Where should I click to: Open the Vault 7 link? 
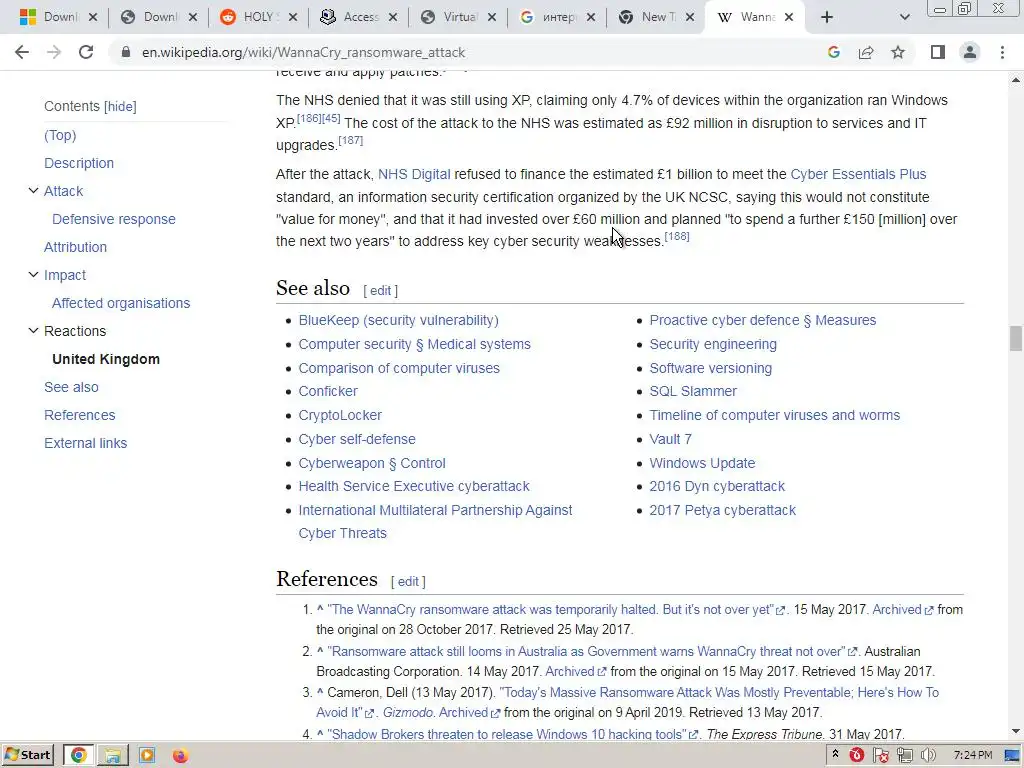pyautogui.click(x=670, y=440)
